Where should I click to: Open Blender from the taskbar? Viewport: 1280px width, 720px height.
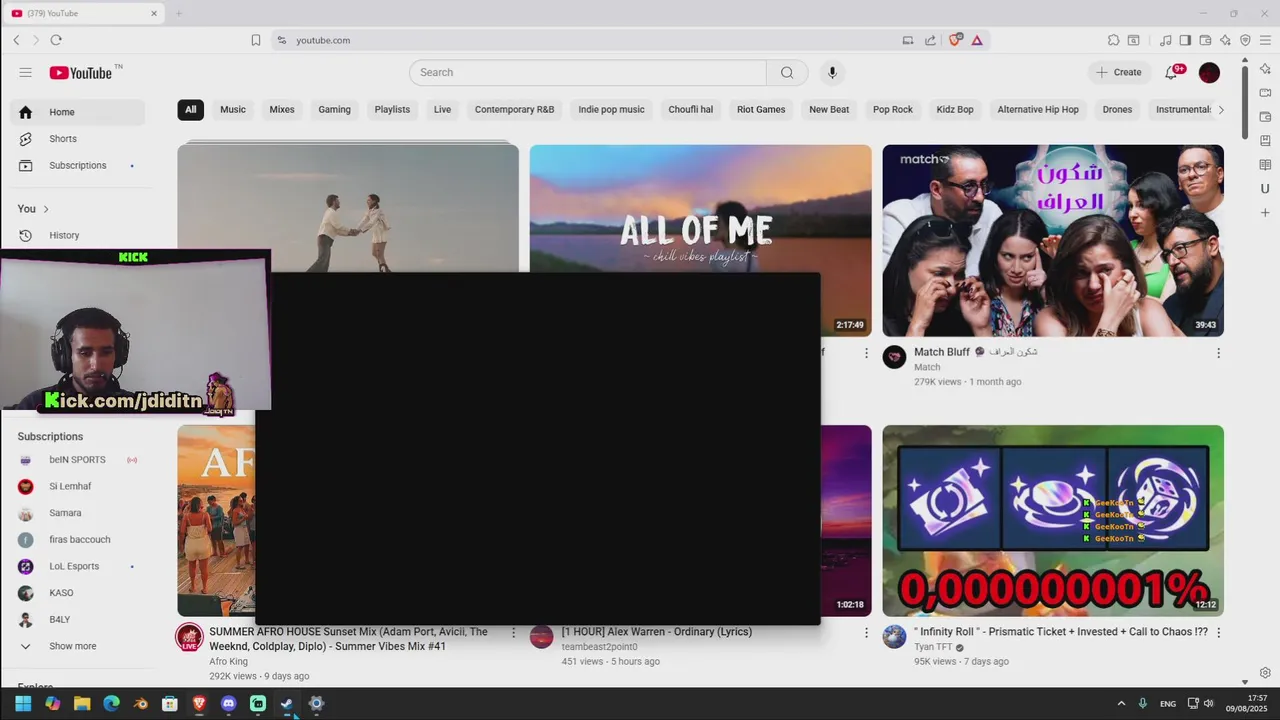coord(140,703)
